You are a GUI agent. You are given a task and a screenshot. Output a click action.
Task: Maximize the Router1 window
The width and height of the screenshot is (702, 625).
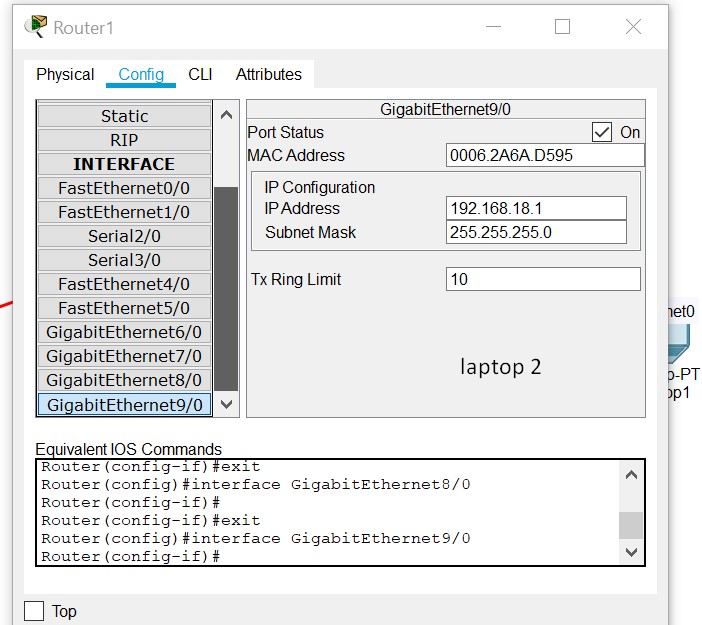[x=562, y=27]
